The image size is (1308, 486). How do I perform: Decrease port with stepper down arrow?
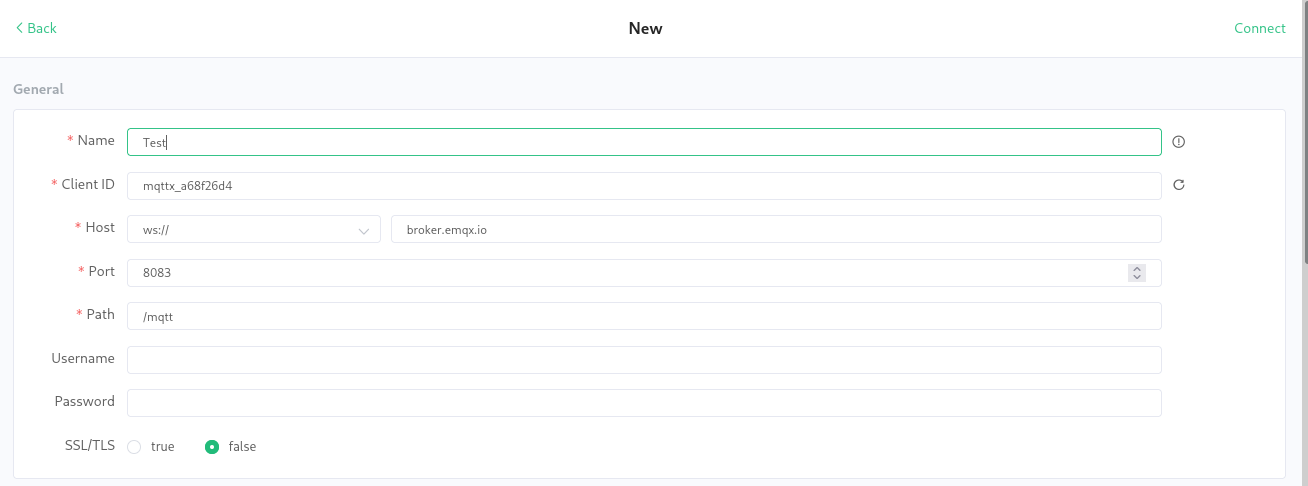tap(1136, 277)
